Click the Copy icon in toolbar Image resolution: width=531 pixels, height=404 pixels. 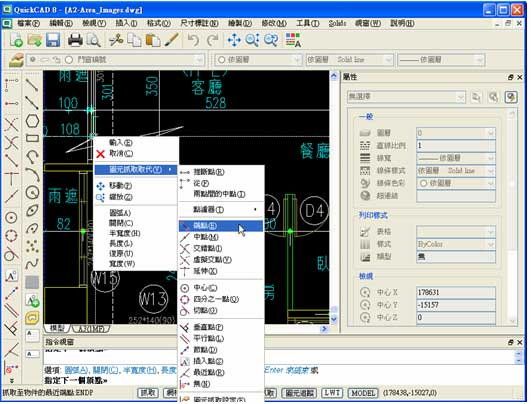point(134,40)
